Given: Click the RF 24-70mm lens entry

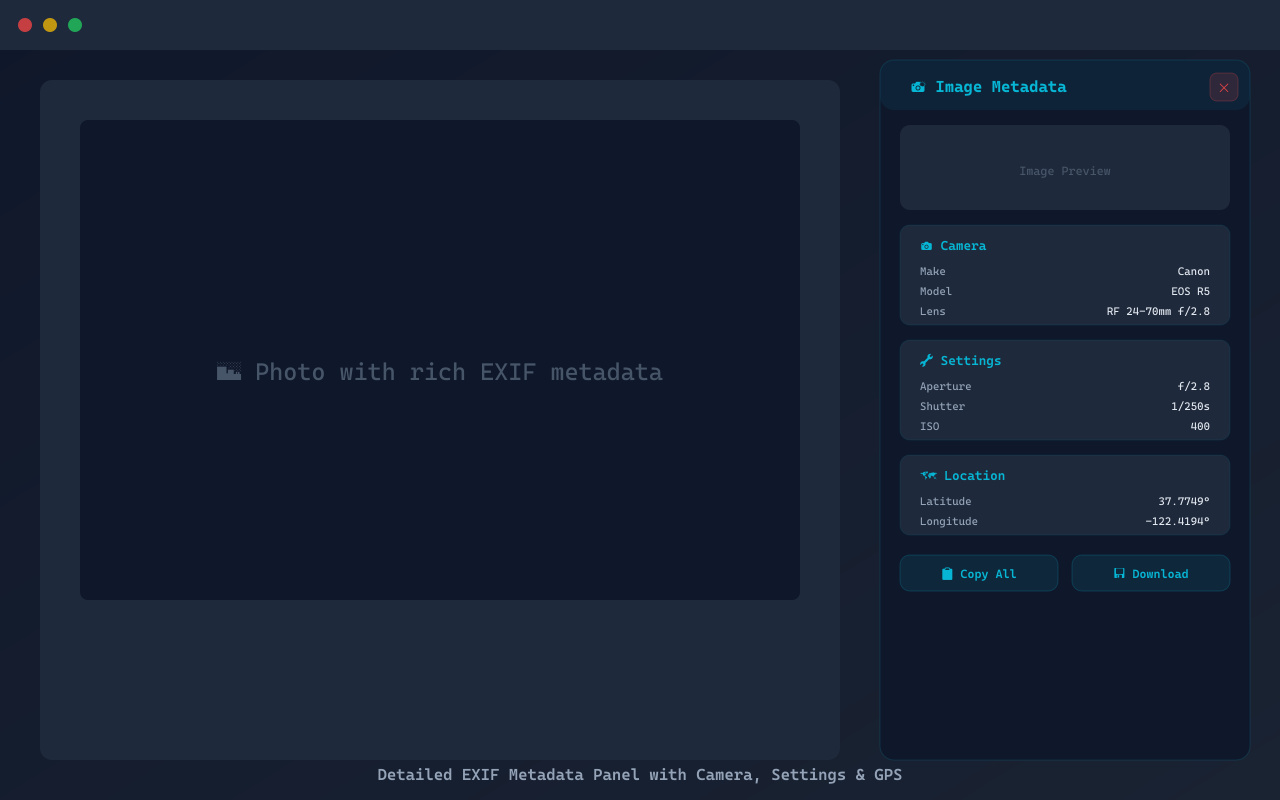Looking at the screenshot, I should pos(1158,311).
